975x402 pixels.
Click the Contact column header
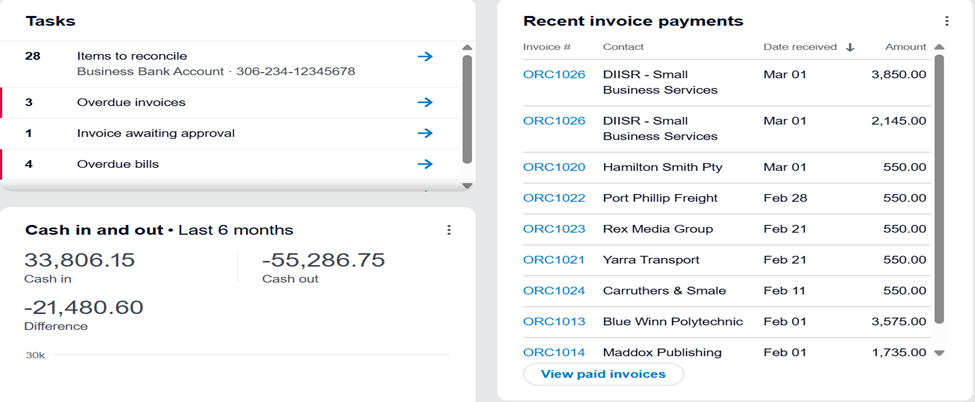pos(623,47)
